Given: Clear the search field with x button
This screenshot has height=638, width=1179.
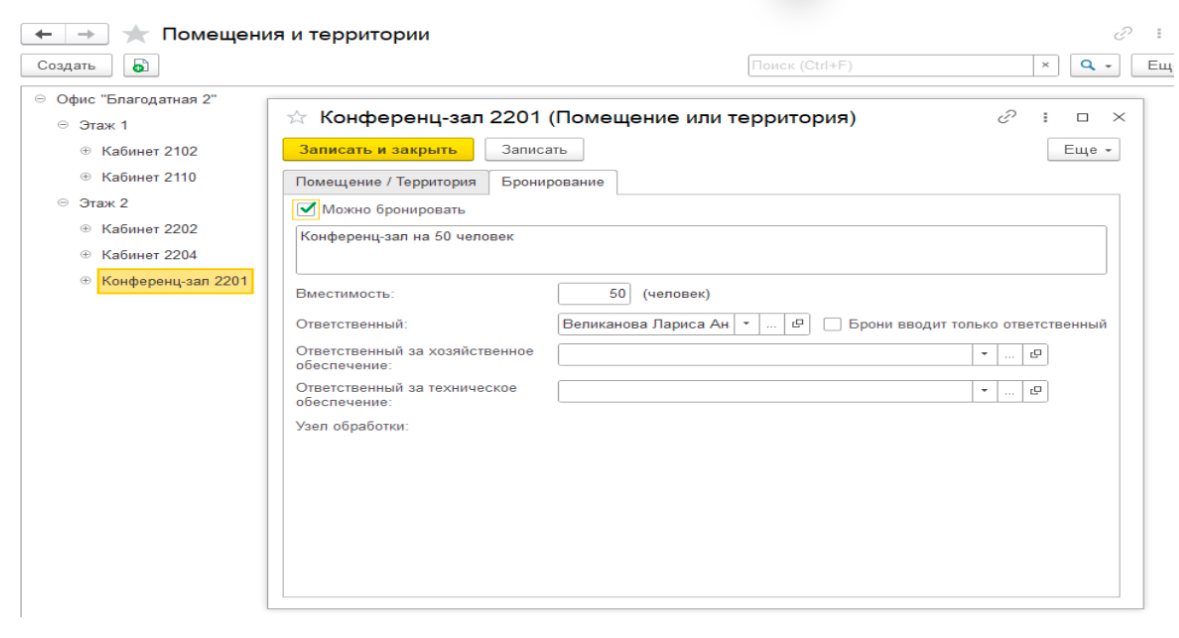Looking at the screenshot, I should [x=1045, y=65].
